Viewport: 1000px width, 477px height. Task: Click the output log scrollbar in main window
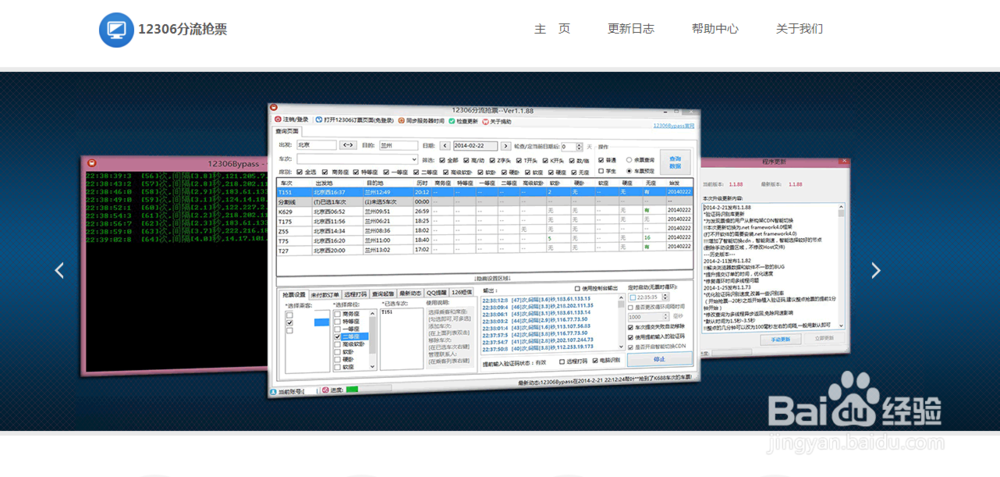coord(622,324)
